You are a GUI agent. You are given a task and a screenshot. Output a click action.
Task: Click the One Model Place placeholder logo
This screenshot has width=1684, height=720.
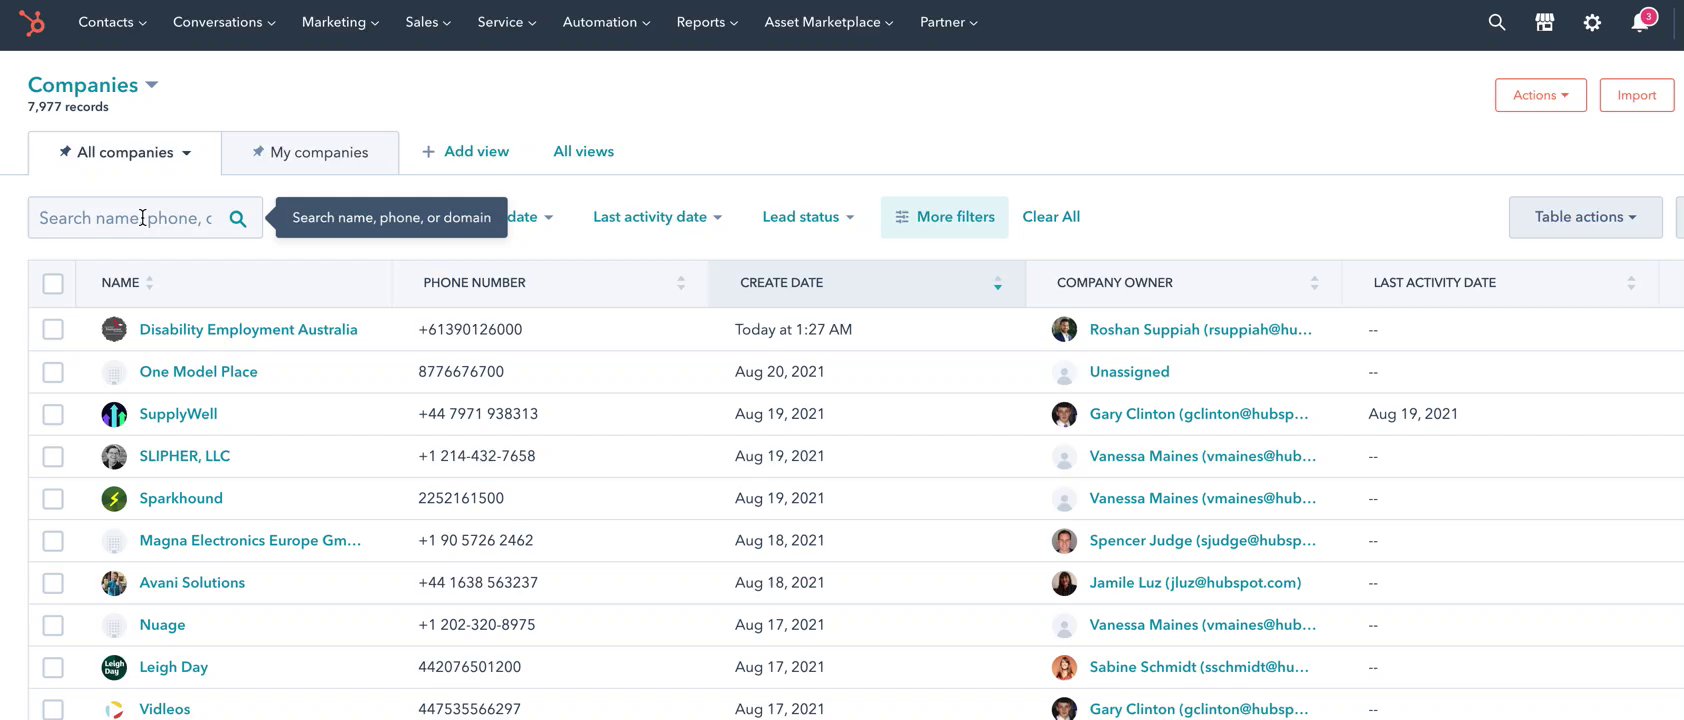pyautogui.click(x=114, y=372)
